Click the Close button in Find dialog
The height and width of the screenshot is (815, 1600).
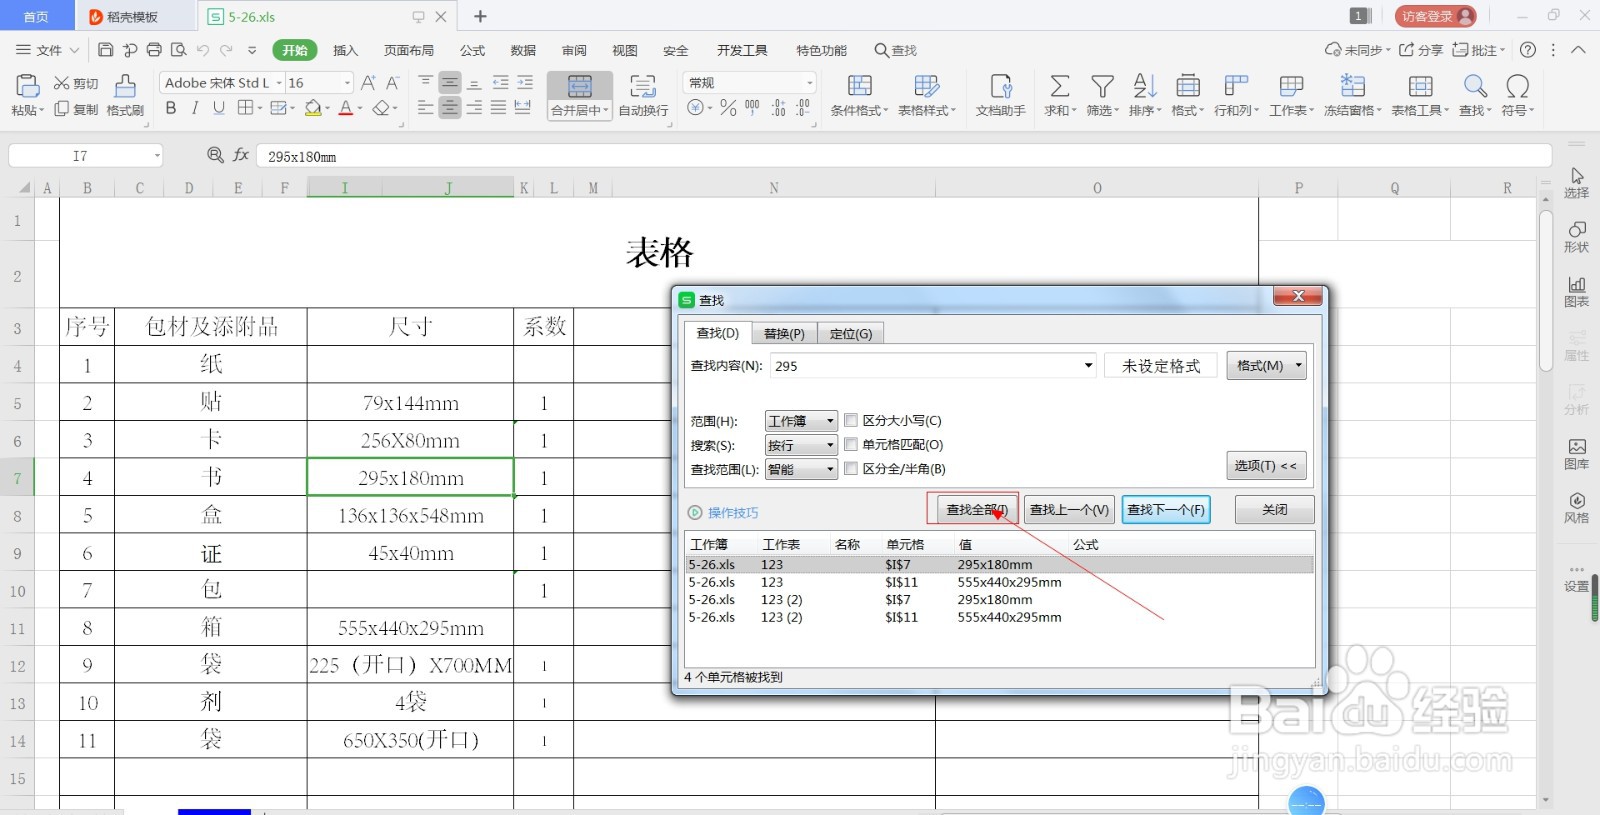pos(1274,510)
